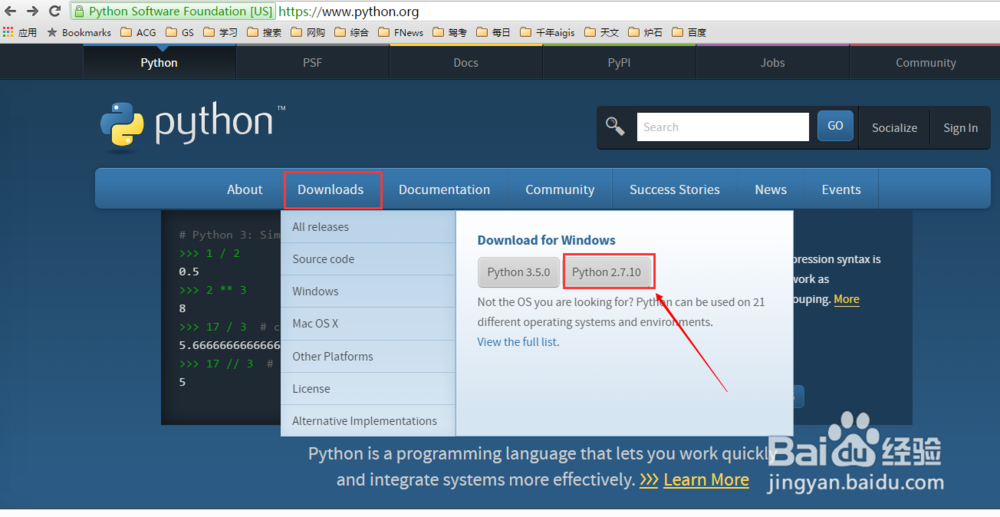This screenshot has height=517, width=1000.
Task: Open the 网购 bookmark folder
Action: click(x=307, y=32)
